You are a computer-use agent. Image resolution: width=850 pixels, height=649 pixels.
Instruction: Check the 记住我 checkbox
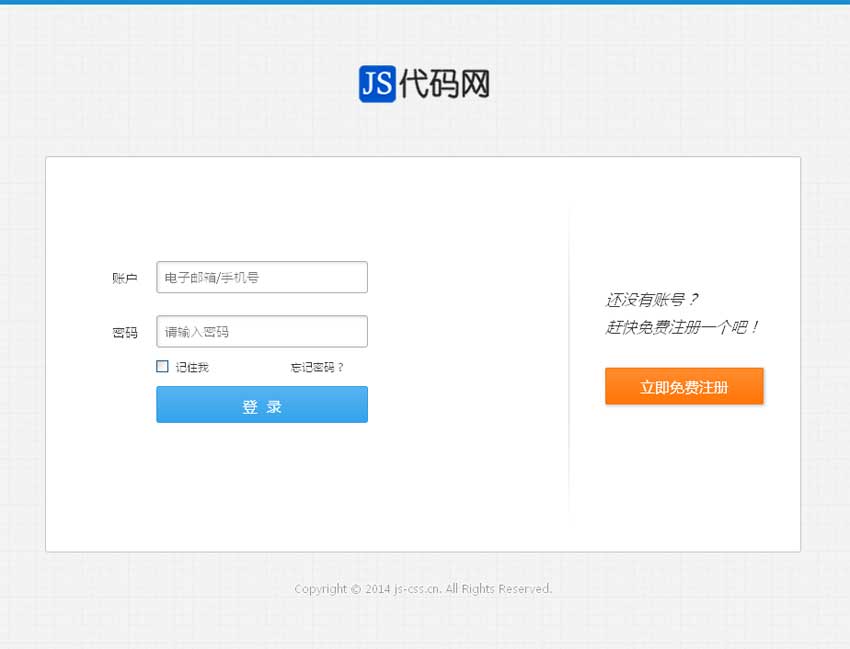click(x=162, y=367)
